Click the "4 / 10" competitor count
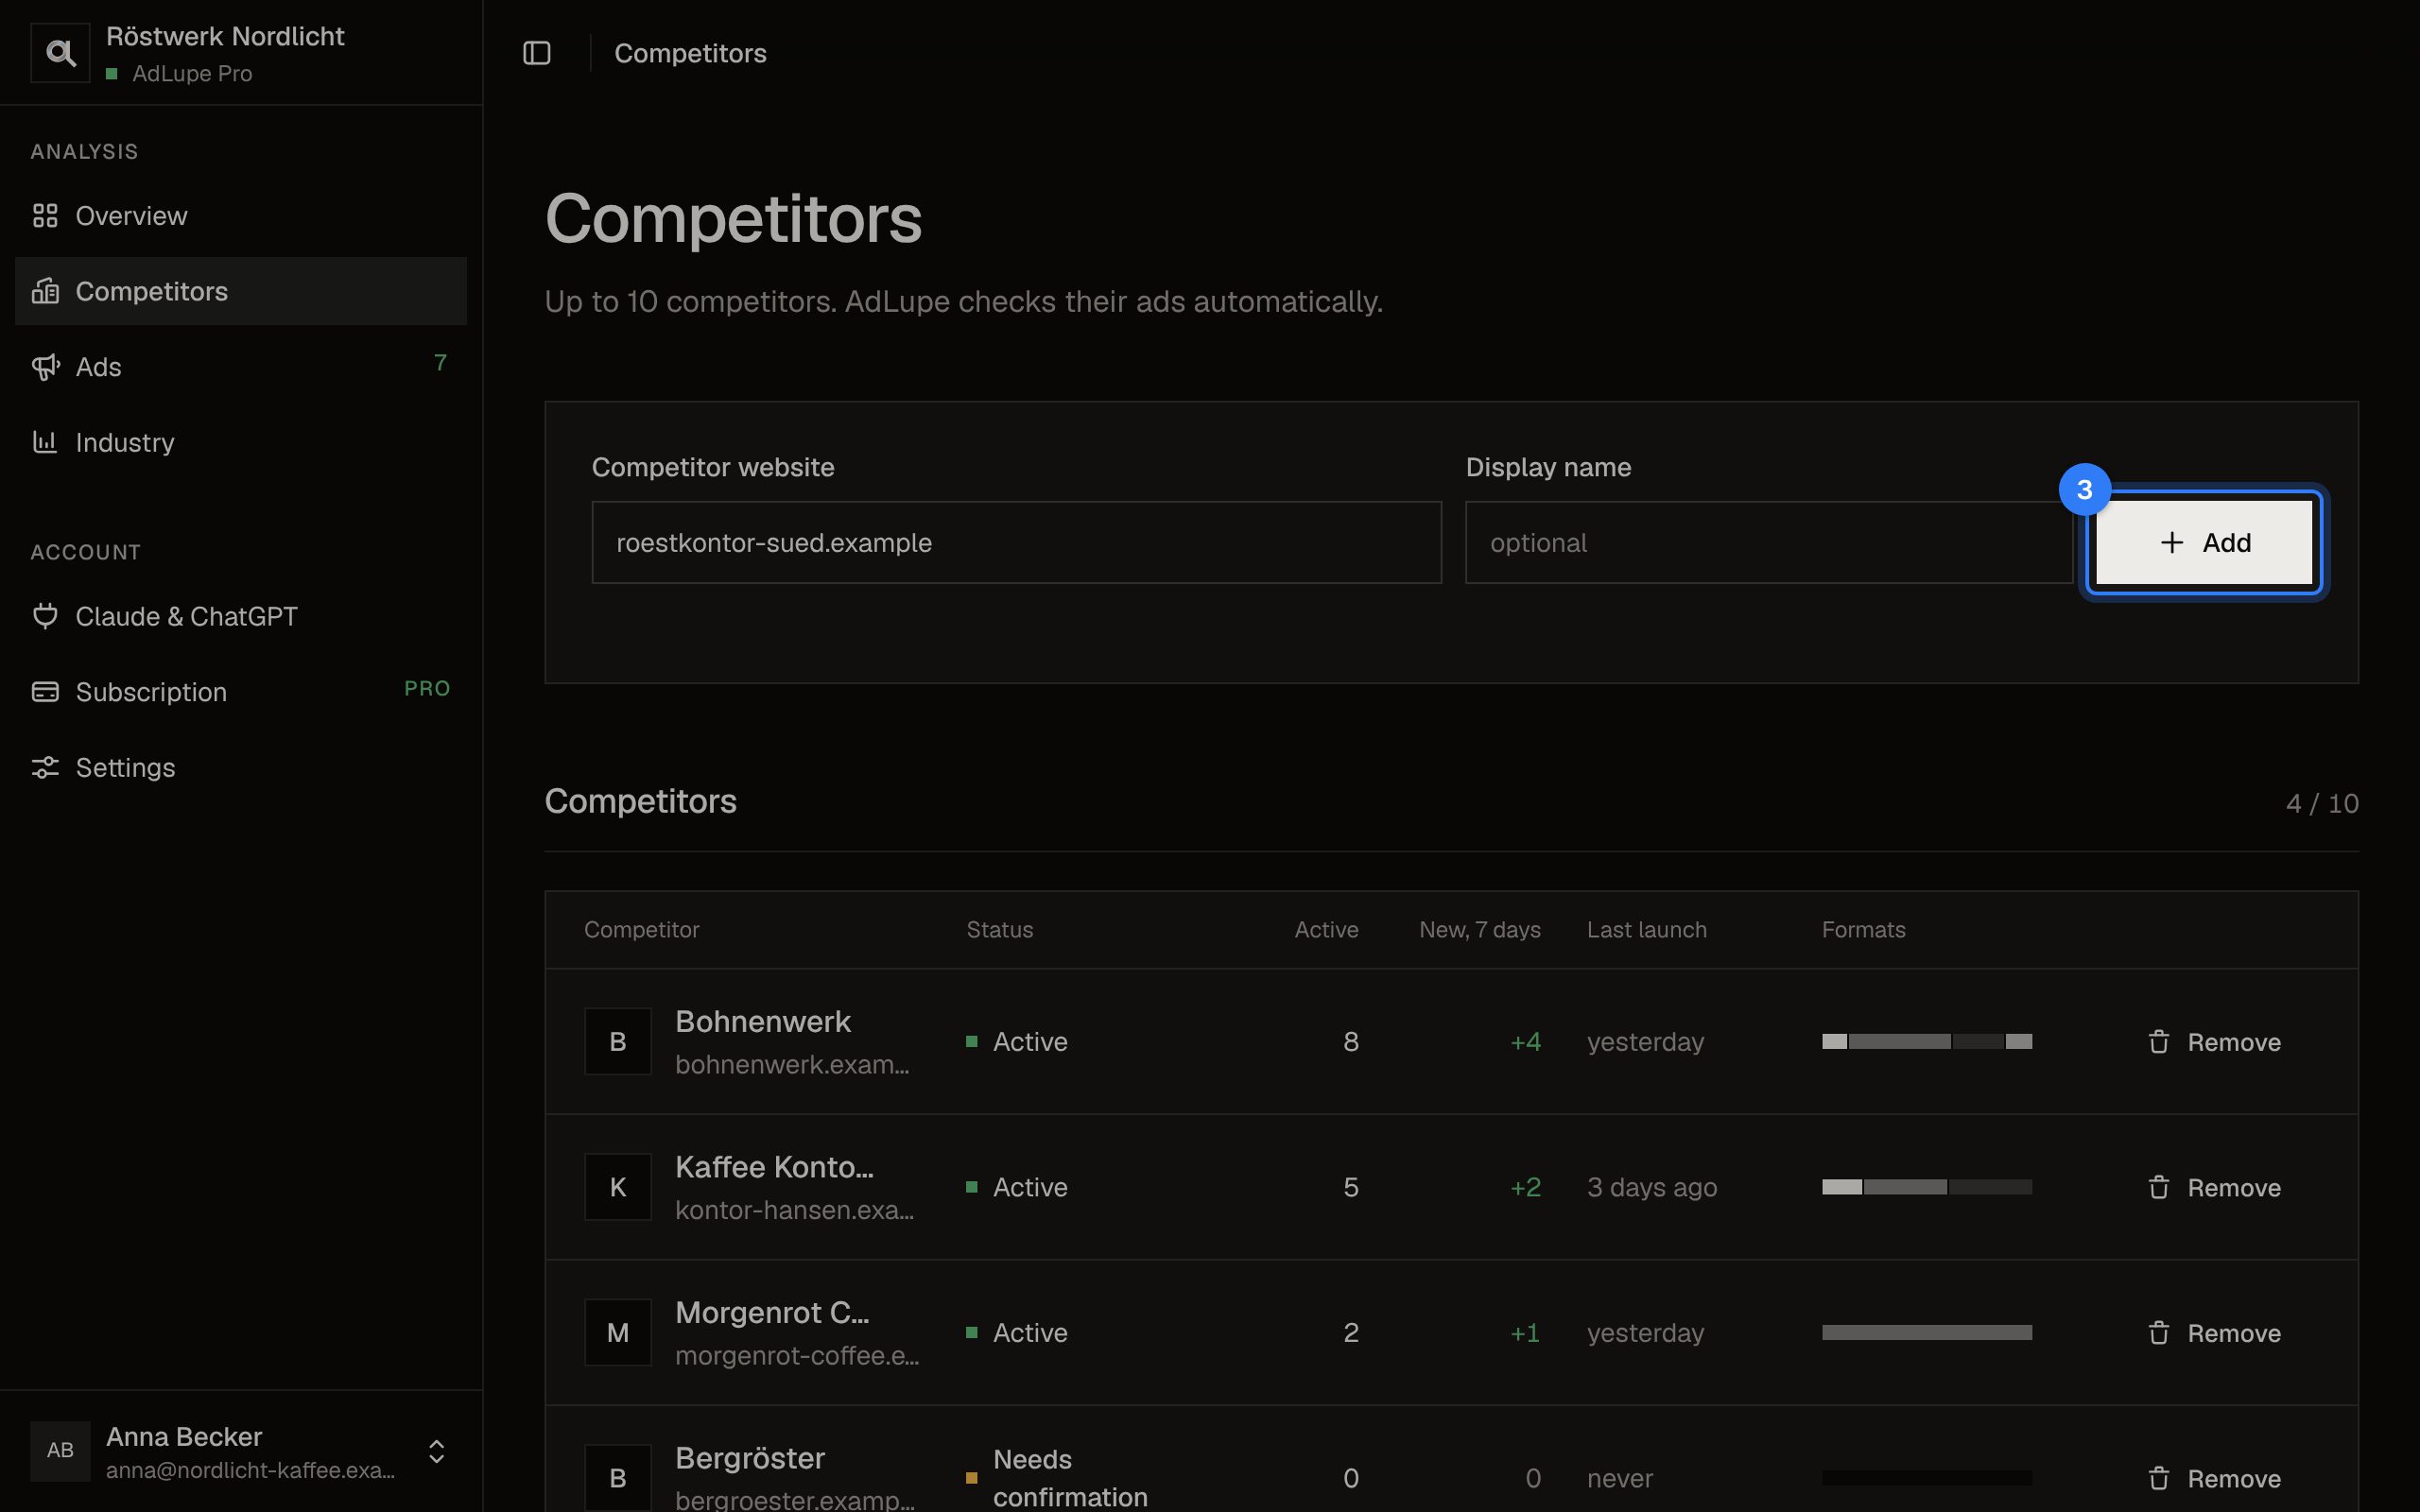The width and height of the screenshot is (2420, 1512). [2322, 804]
